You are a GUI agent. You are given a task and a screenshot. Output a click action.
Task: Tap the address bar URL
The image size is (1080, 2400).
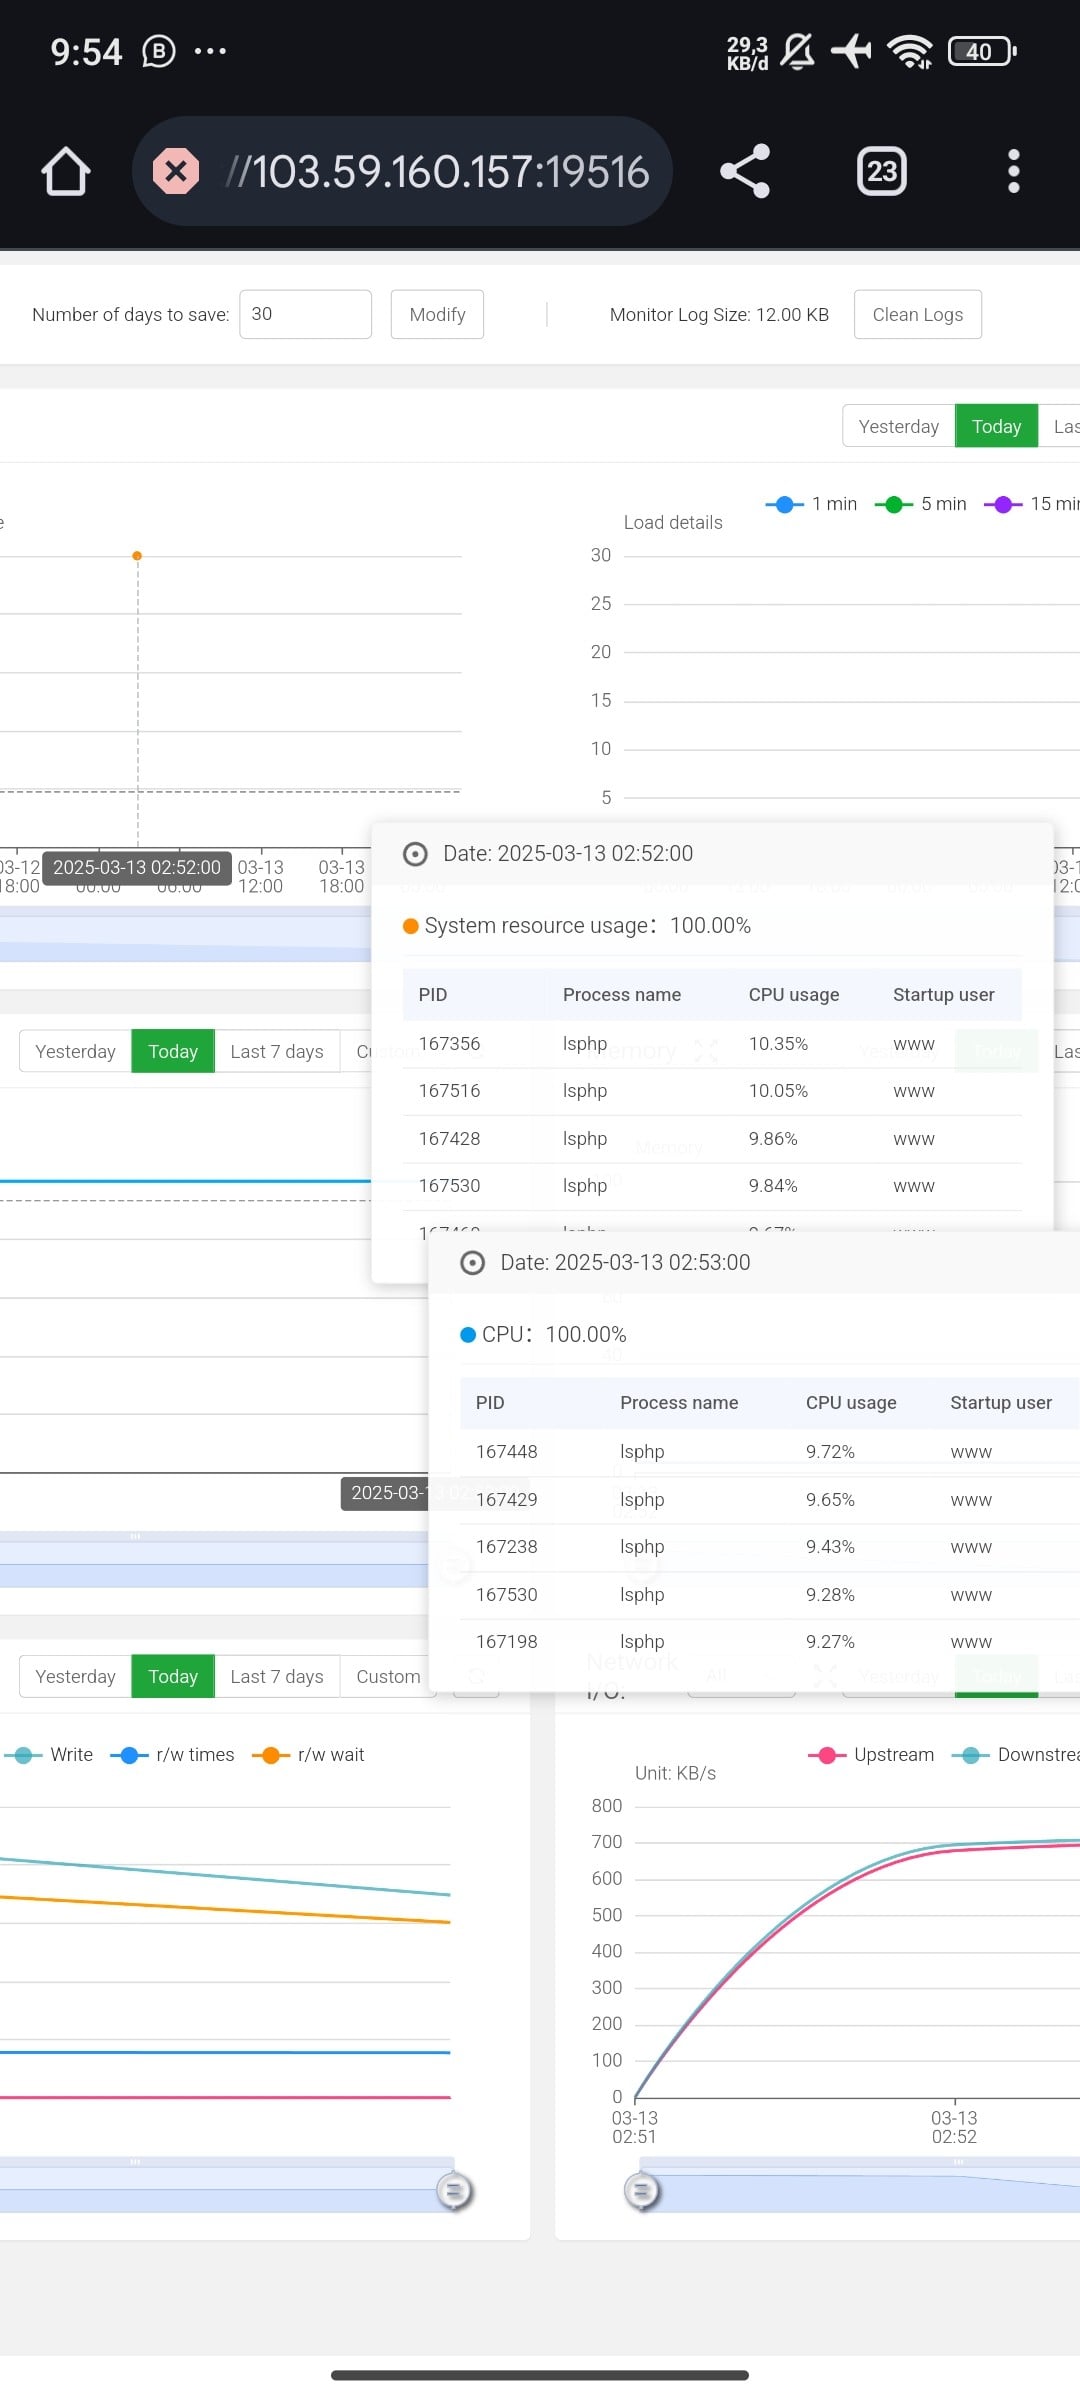[x=437, y=172]
